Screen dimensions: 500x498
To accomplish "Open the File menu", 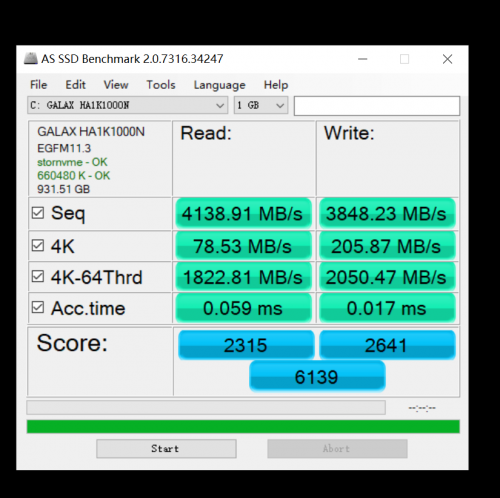I will (38, 85).
